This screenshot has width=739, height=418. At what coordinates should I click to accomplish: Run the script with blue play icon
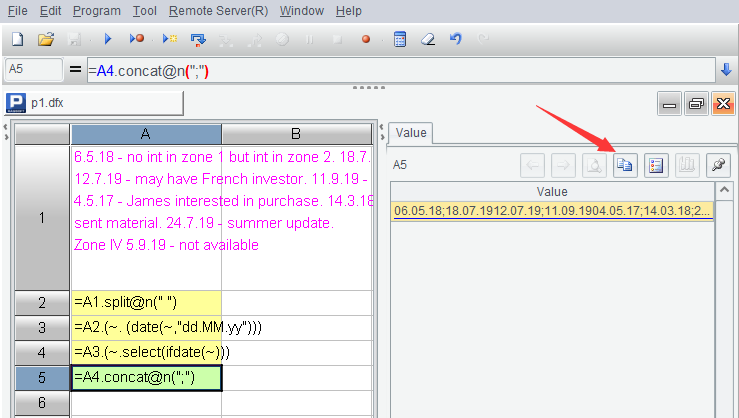(107, 39)
